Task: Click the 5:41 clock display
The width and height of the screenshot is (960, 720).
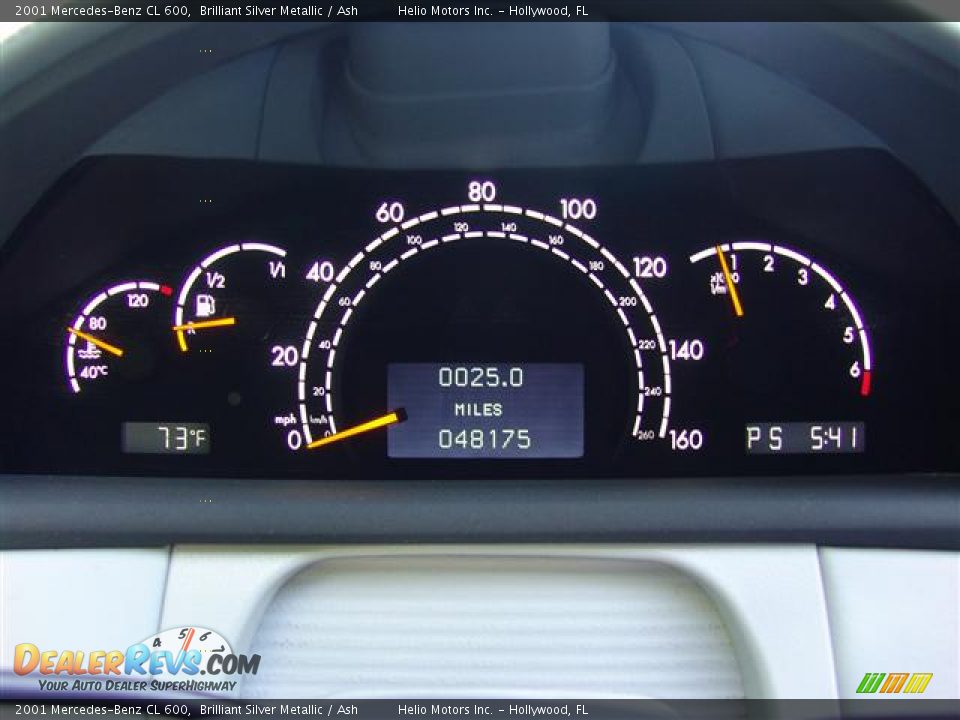Action: click(x=832, y=438)
